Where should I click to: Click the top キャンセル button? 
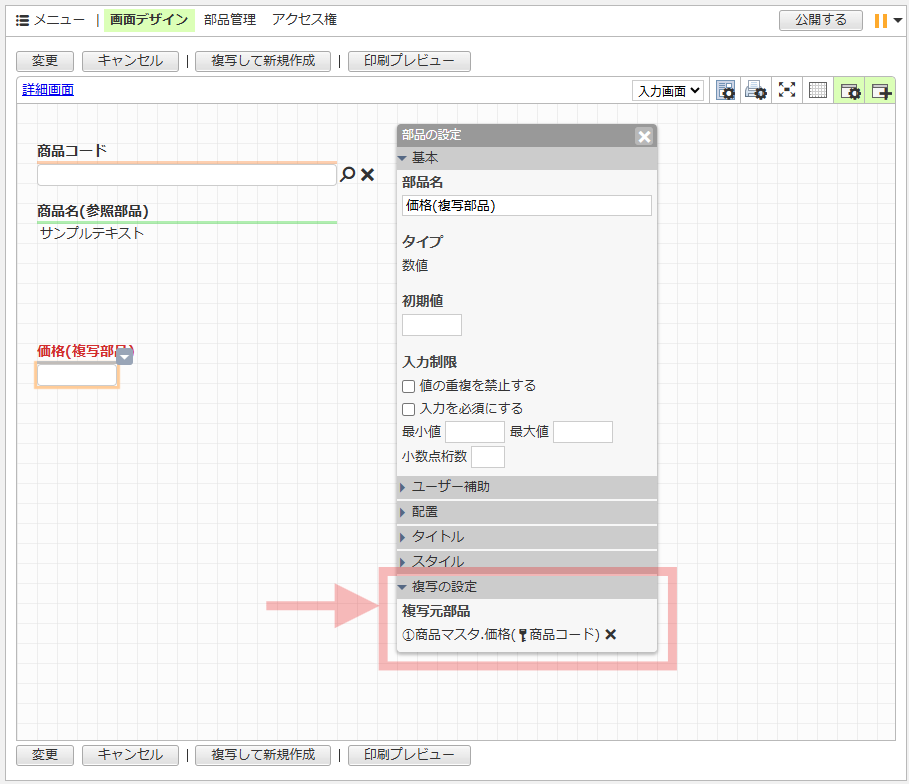(x=130, y=61)
